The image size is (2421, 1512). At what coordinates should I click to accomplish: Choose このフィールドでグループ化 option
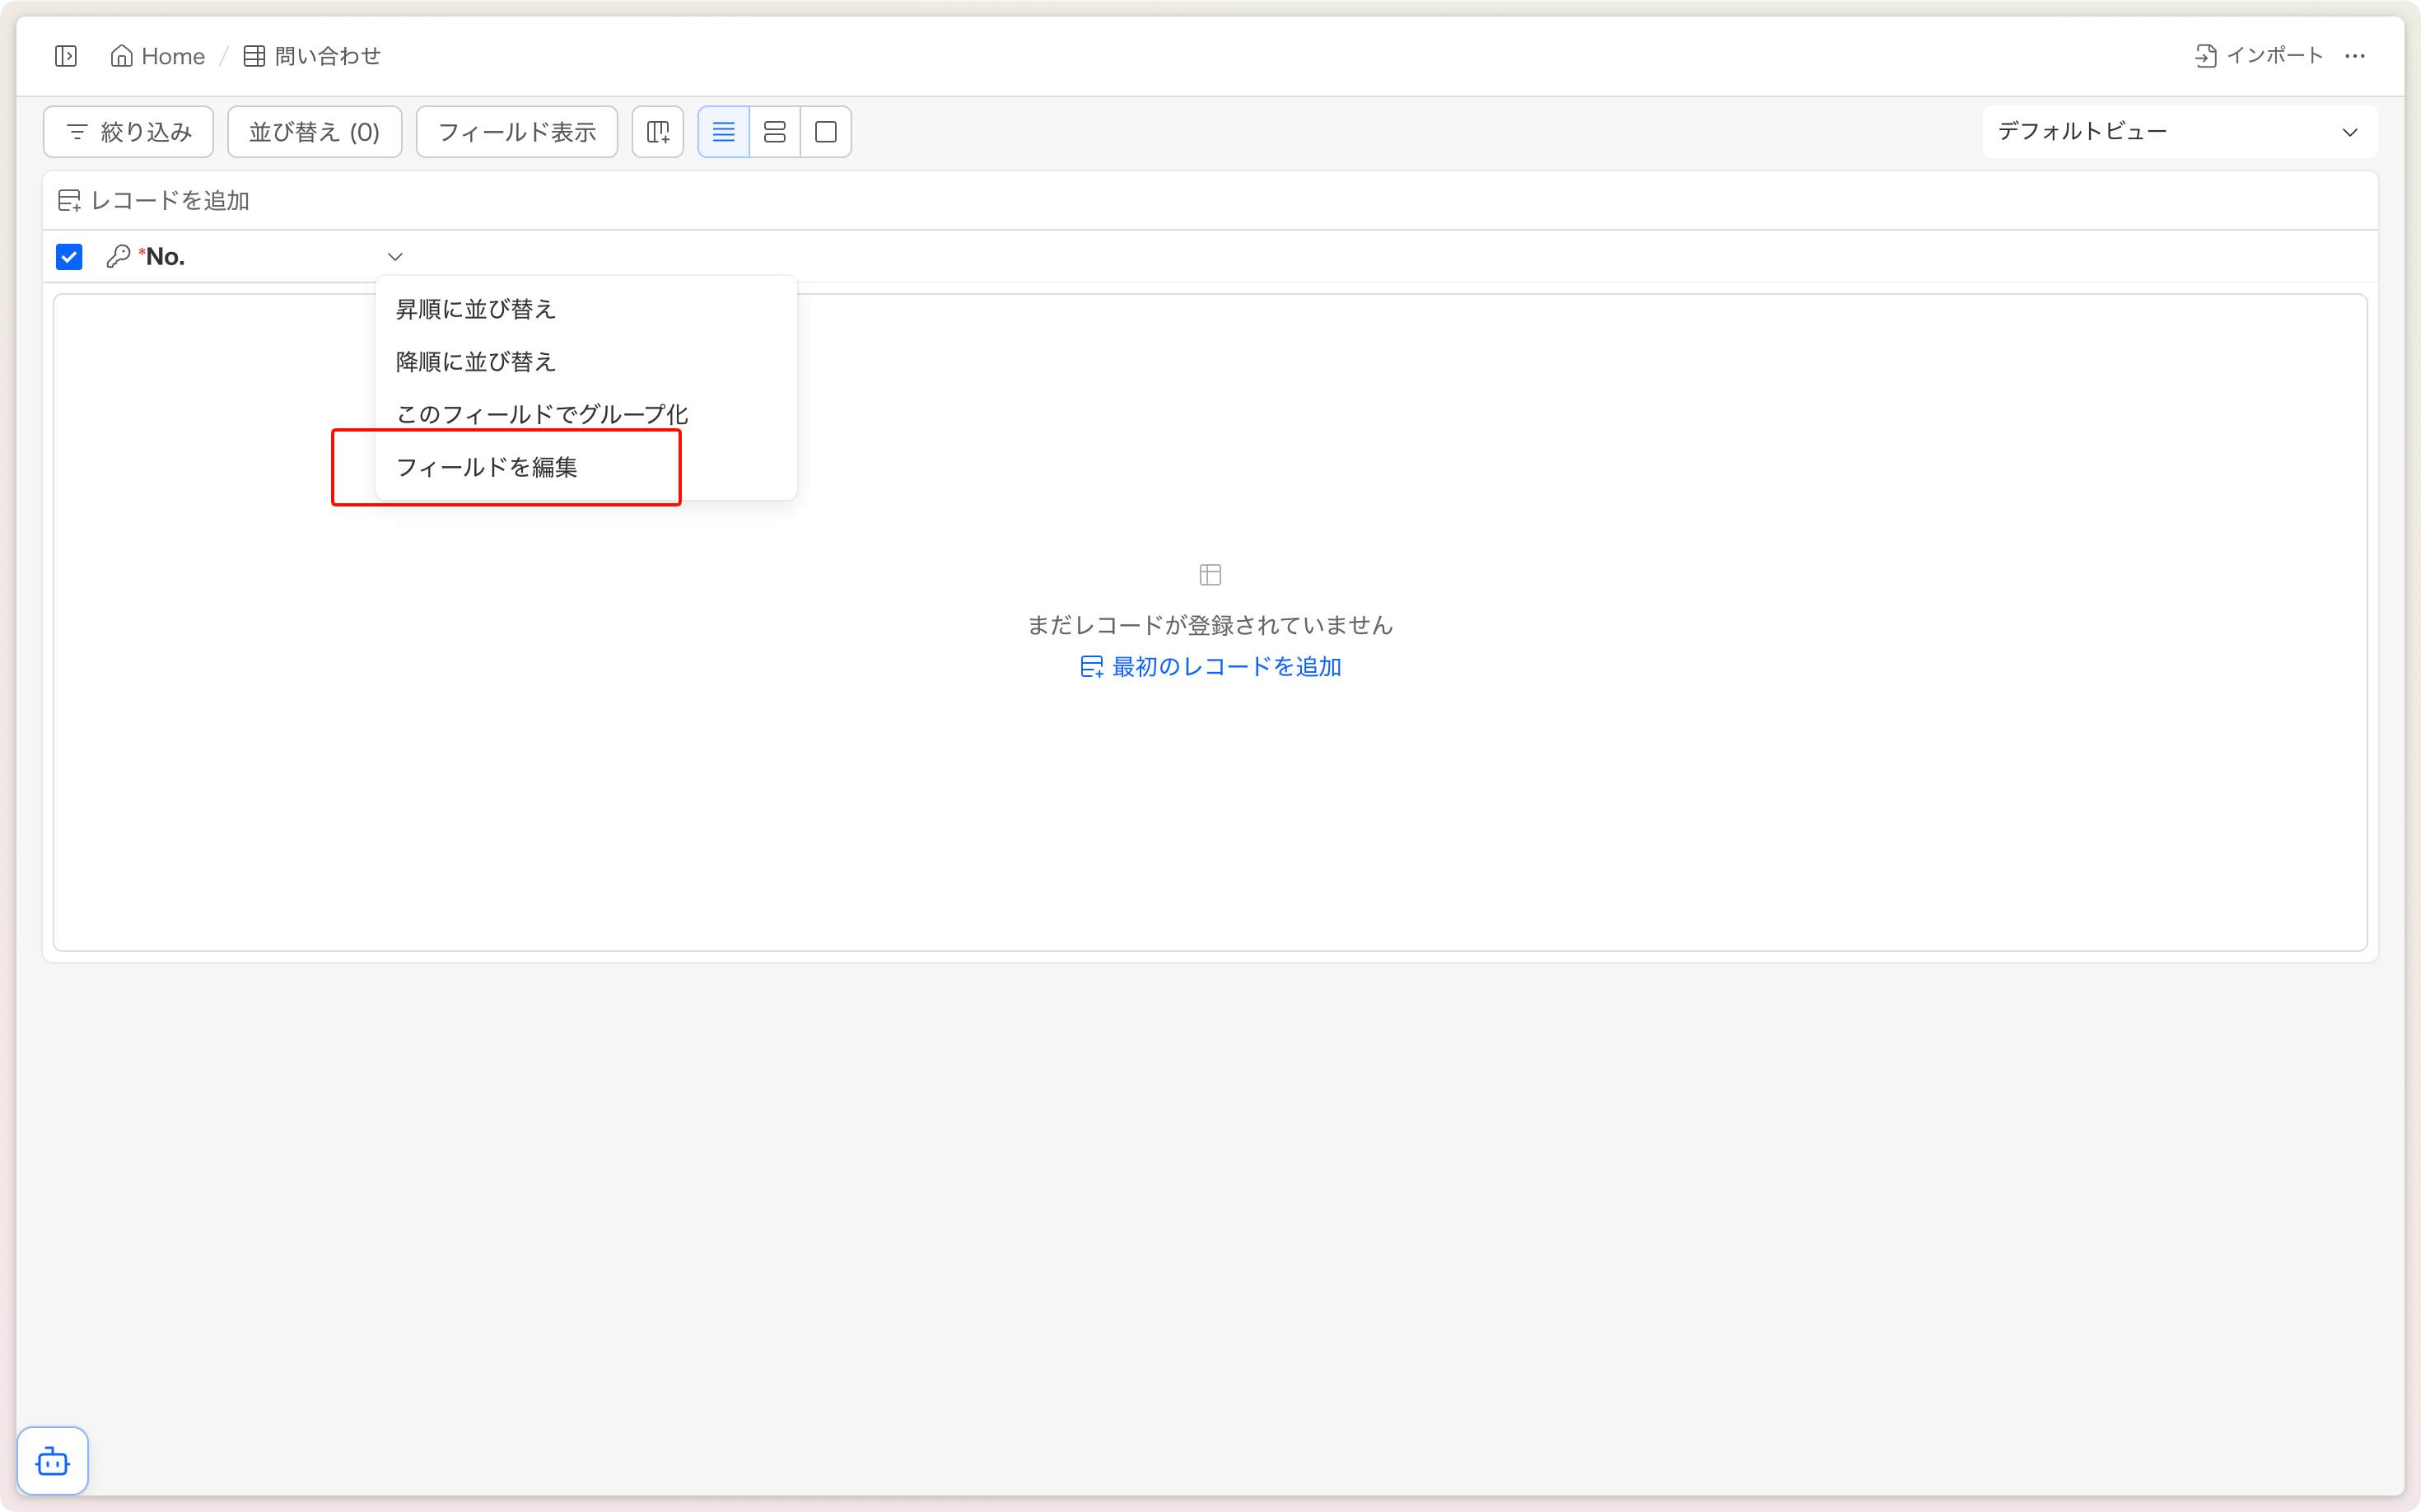click(541, 414)
